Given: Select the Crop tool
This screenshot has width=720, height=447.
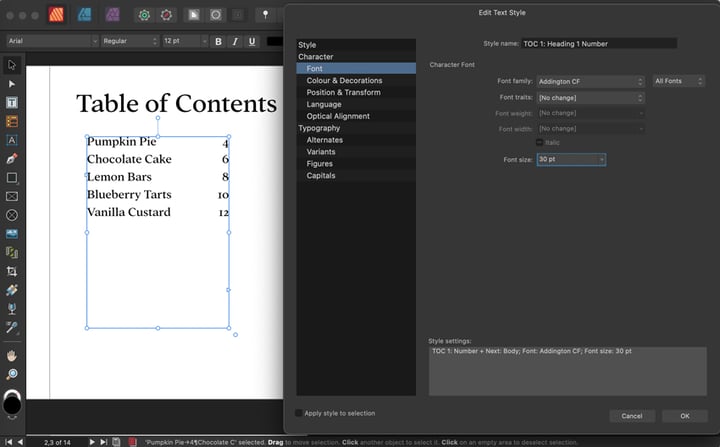Looking at the screenshot, I should coord(12,271).
